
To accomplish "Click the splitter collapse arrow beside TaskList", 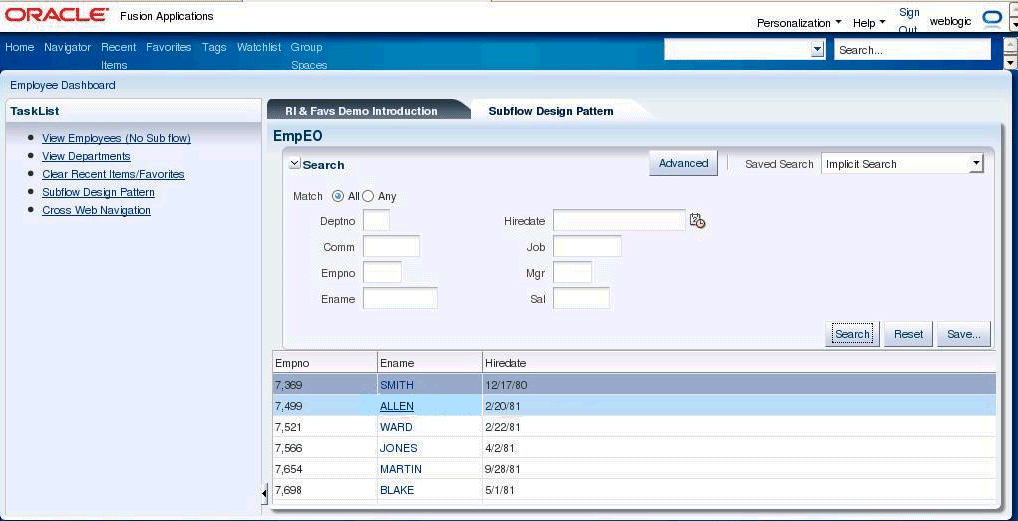I will pyautogui.click(x=264, y=495).
